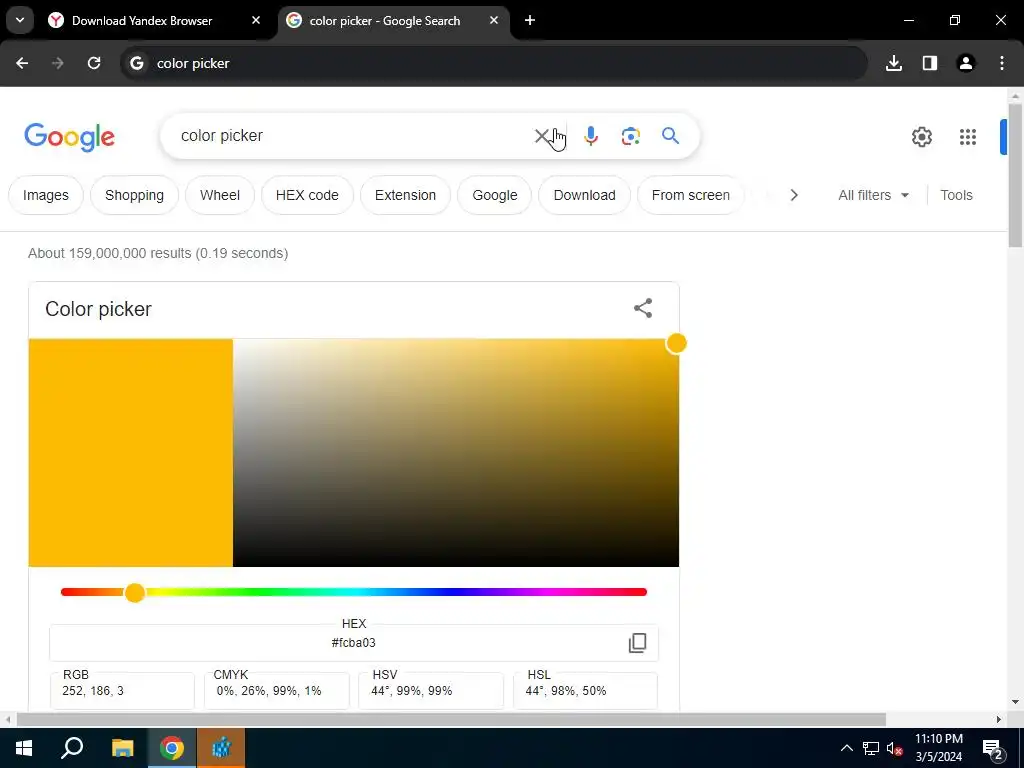Select the Download filter chip

pyautogui.click(x=584, y=195)
